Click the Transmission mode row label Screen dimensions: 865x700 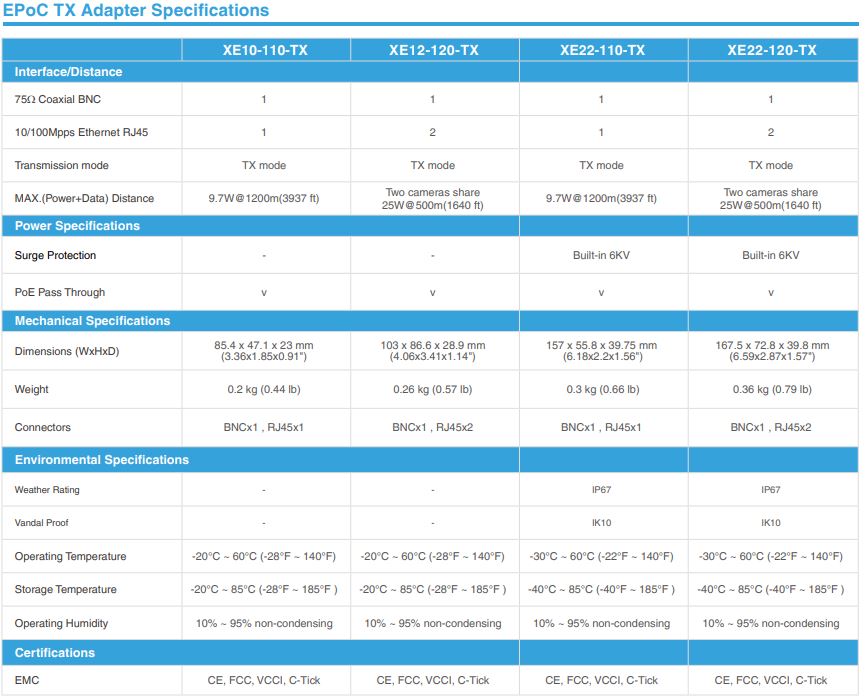[x=61, y=165]
